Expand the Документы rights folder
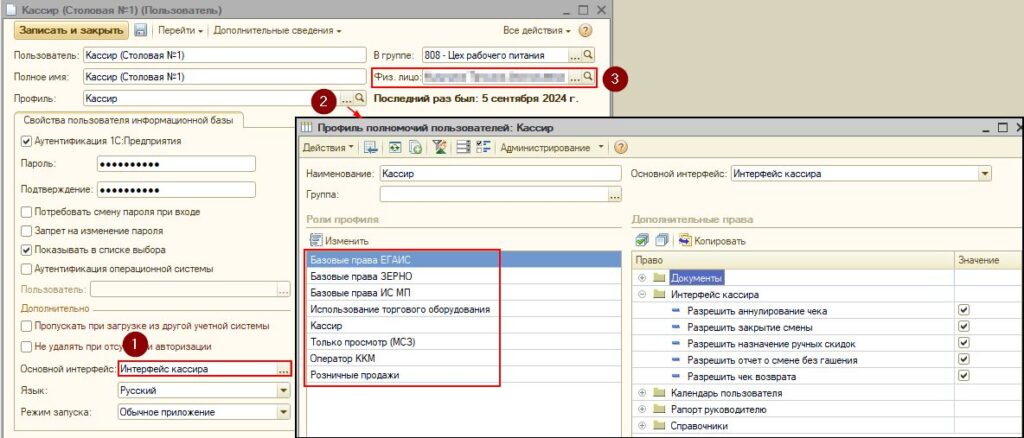 (x=642, y=279)
